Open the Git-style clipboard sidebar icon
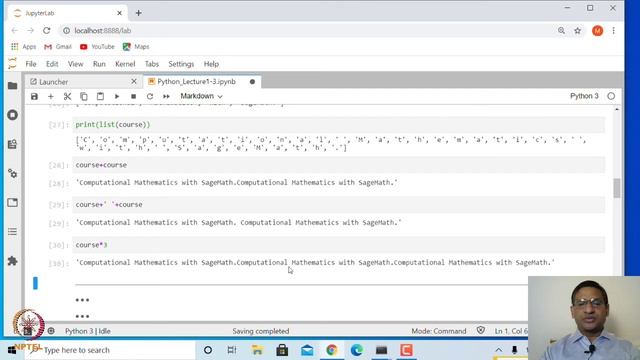 point(13,144)
